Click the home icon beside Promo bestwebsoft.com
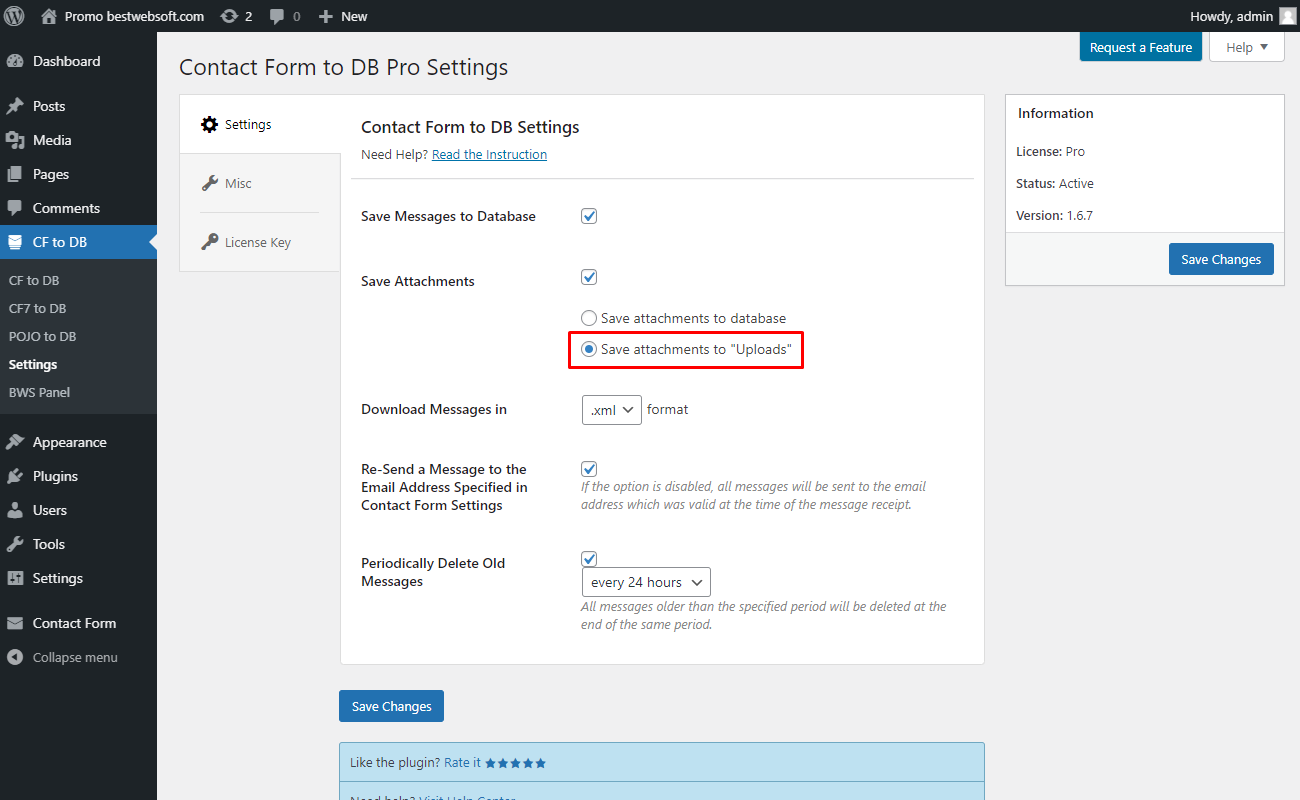Screen dimensions: 1300x800 [49, 16]
